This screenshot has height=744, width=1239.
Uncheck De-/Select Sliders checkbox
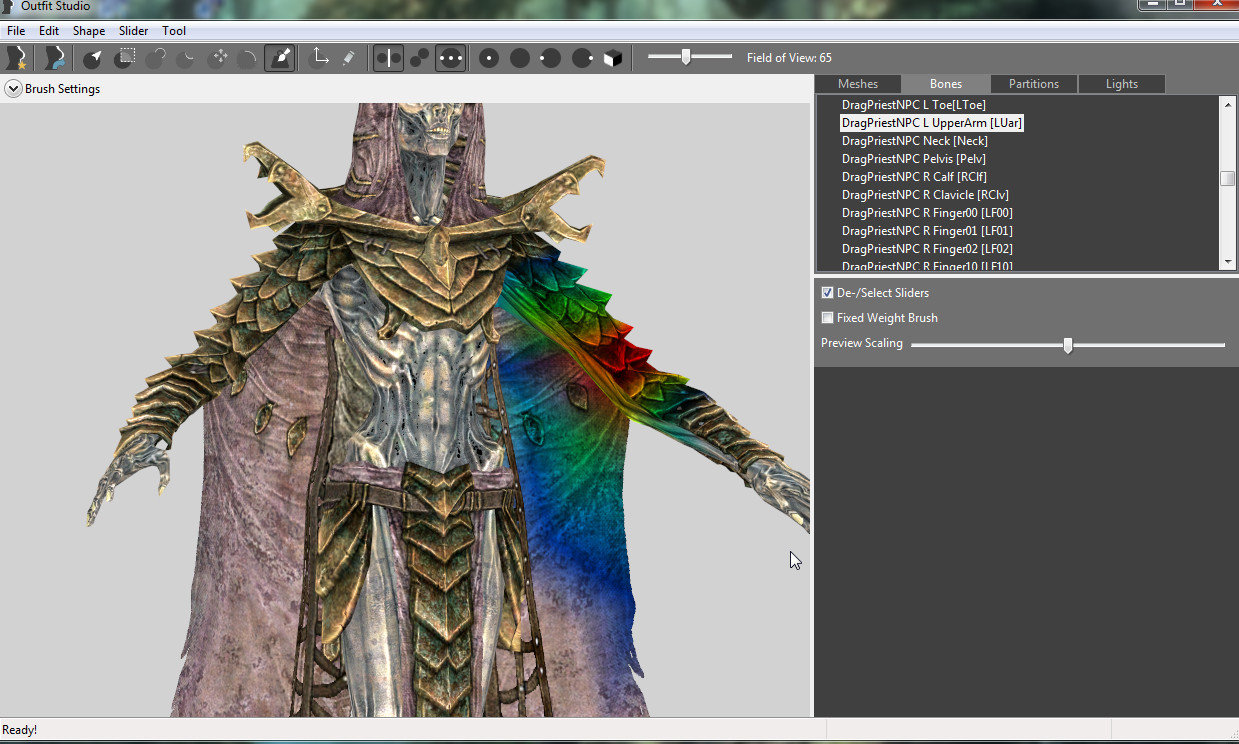(827, 293)
